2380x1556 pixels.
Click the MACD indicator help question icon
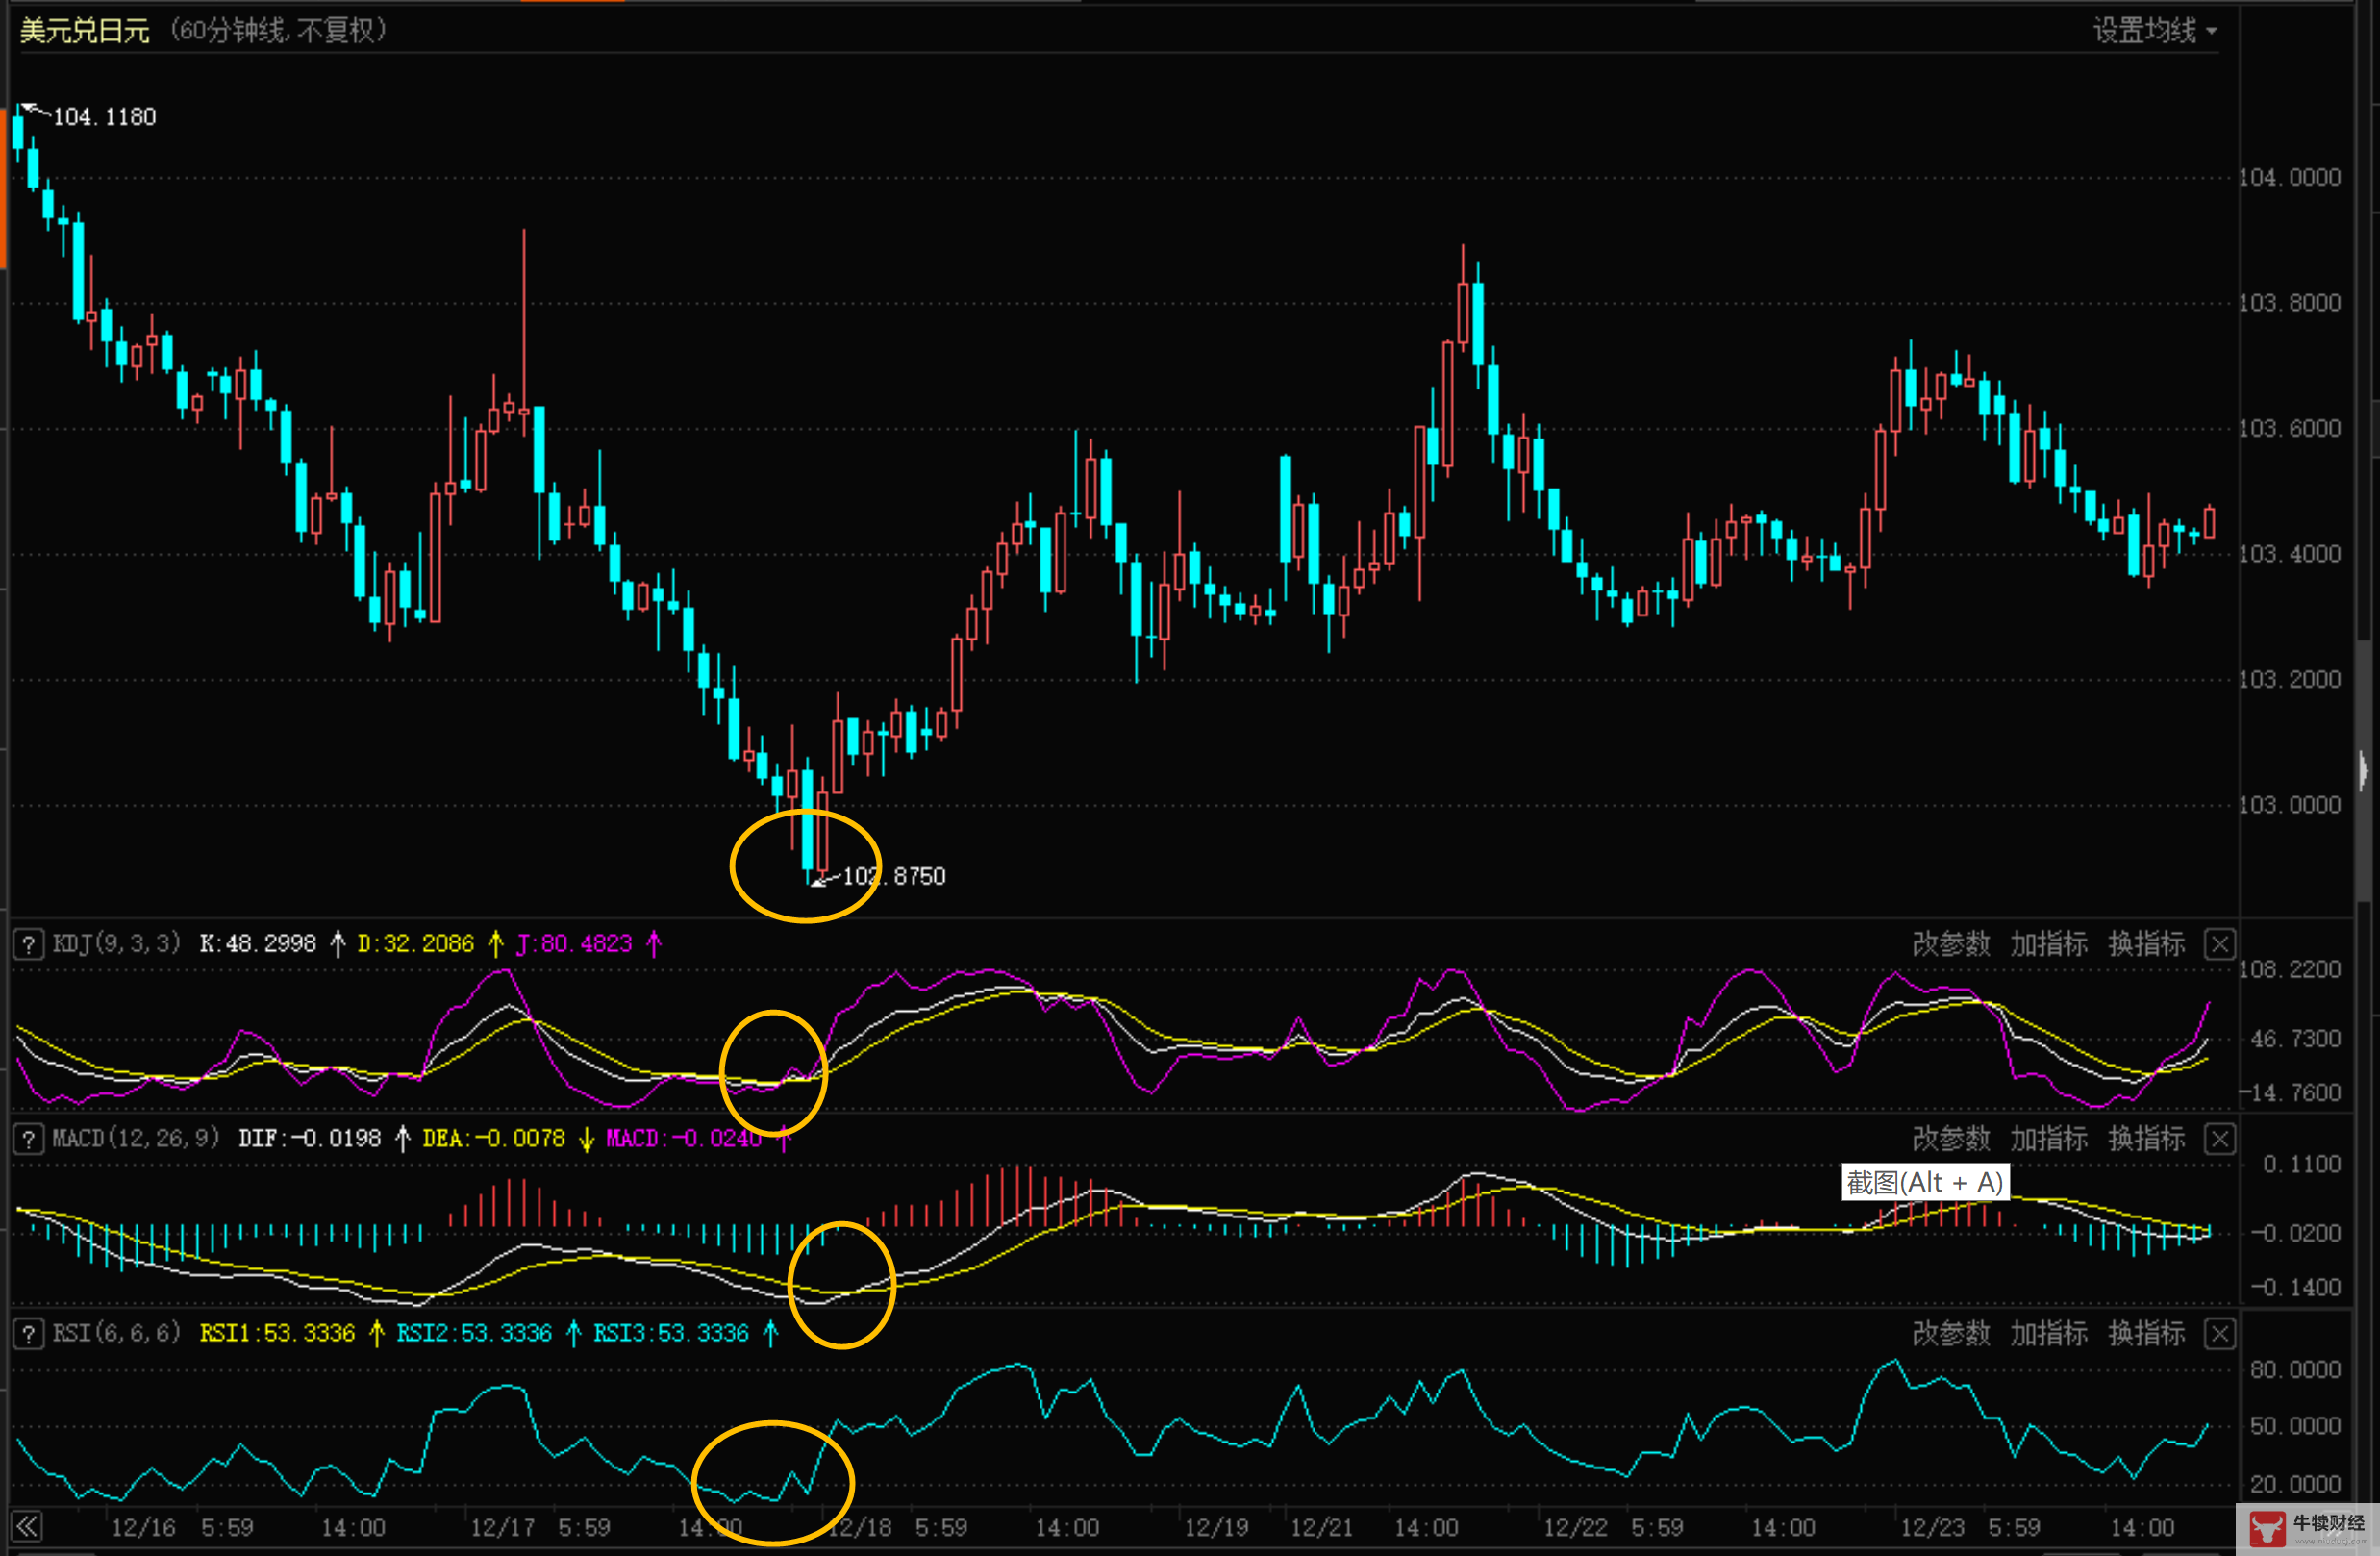point(28,1139)
